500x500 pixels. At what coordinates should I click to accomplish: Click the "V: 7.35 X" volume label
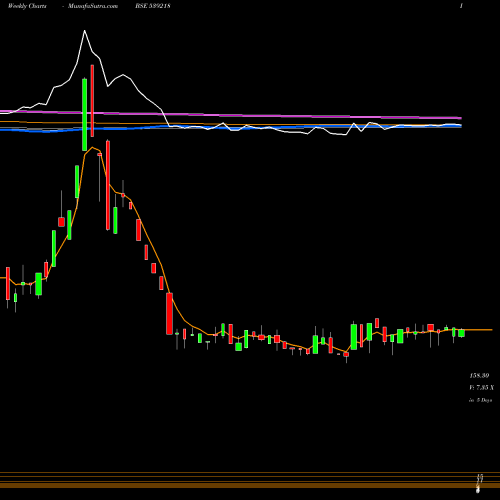(481, 388)
